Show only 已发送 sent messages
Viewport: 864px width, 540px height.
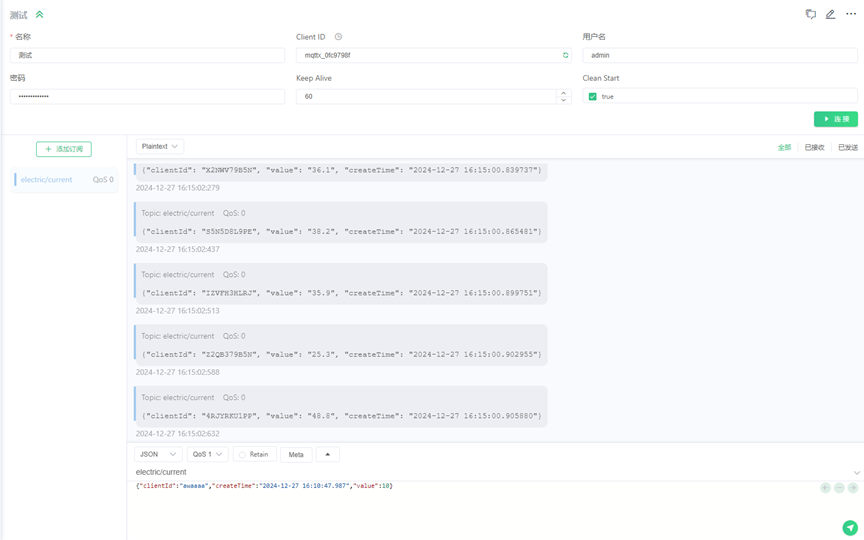coord(847,147)
